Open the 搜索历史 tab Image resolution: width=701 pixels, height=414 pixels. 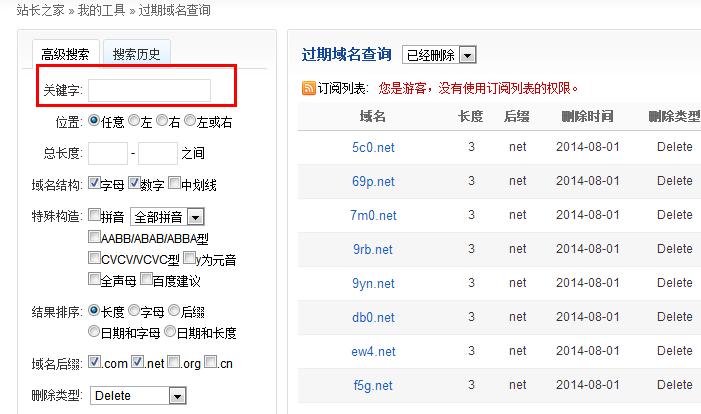[x=136, y=54]
